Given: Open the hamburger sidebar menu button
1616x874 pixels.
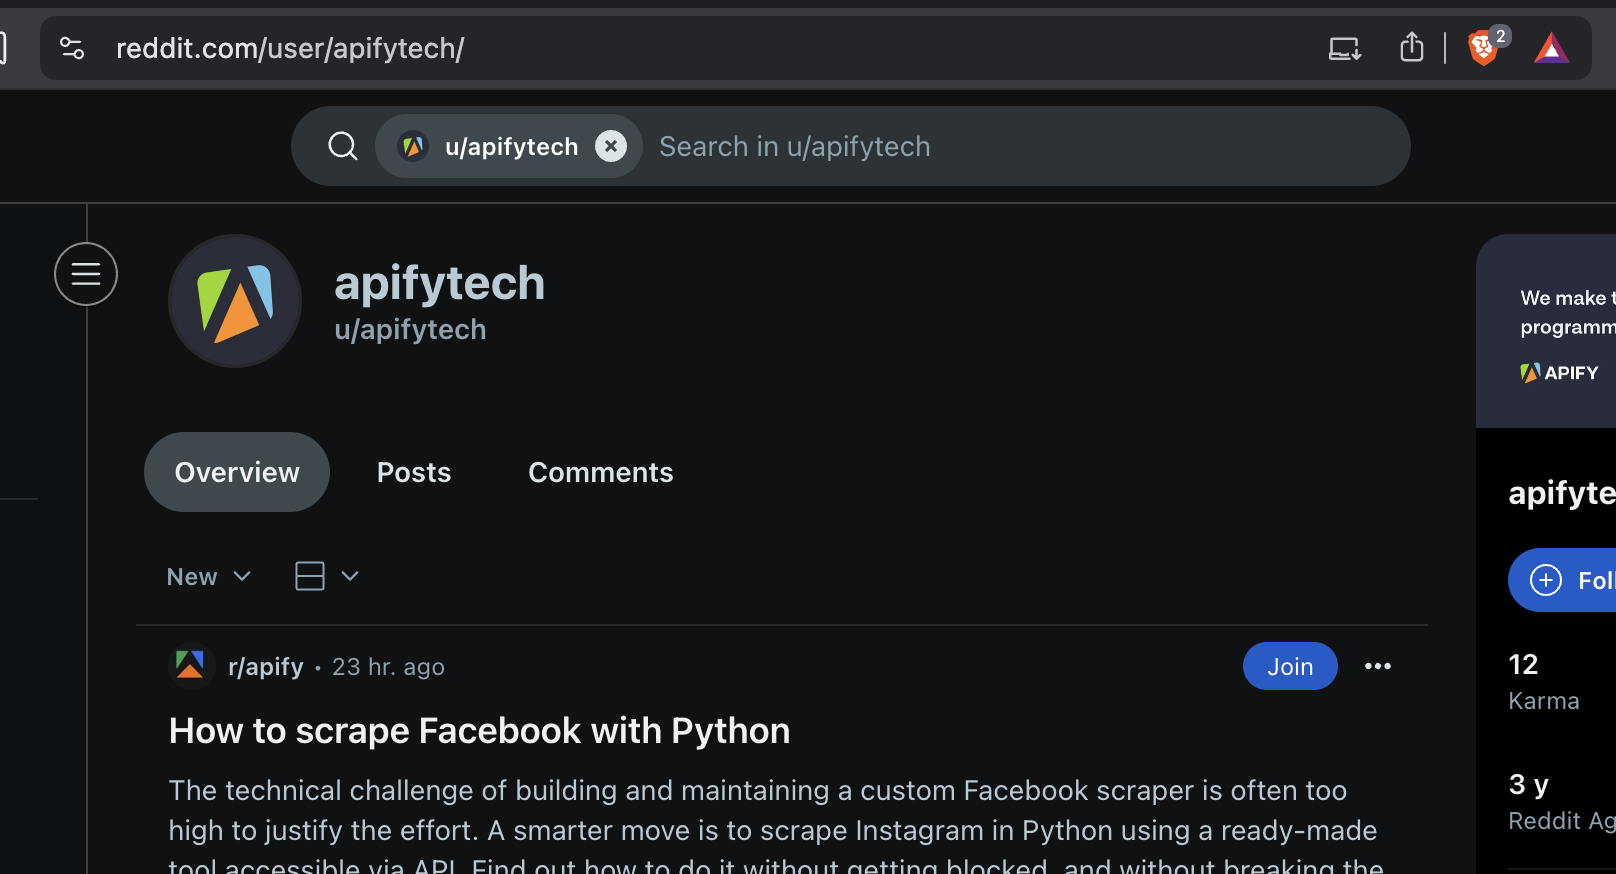Looking at the screenshot, I should pyautogui.click(x=86, y=274).
